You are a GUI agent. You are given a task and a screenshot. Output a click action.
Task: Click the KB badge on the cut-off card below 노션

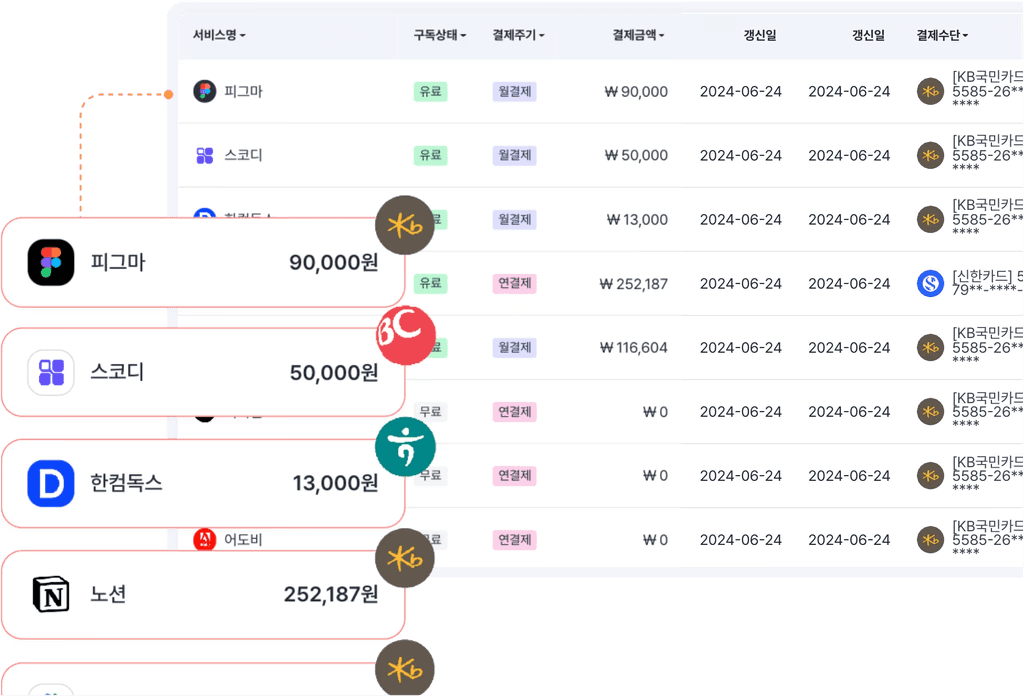point(405,668)
